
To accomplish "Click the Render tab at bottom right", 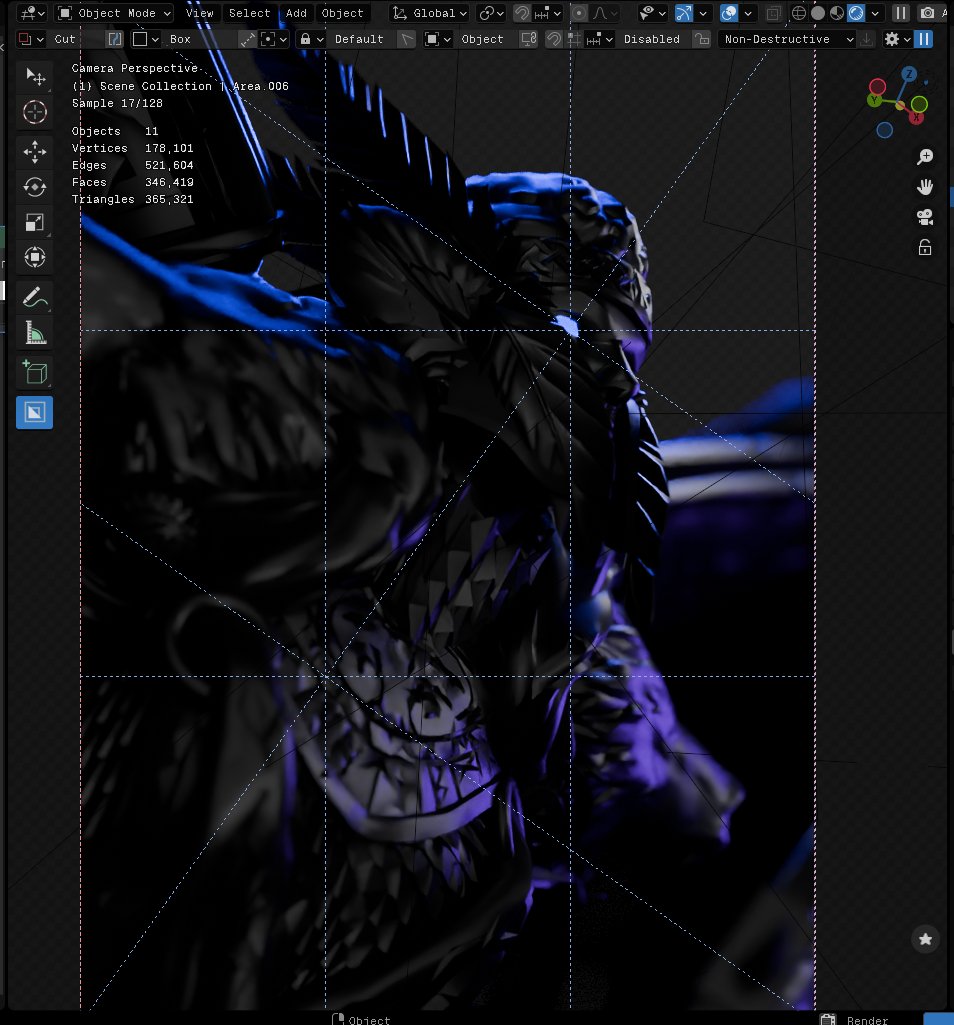I will click(867, 1020).
